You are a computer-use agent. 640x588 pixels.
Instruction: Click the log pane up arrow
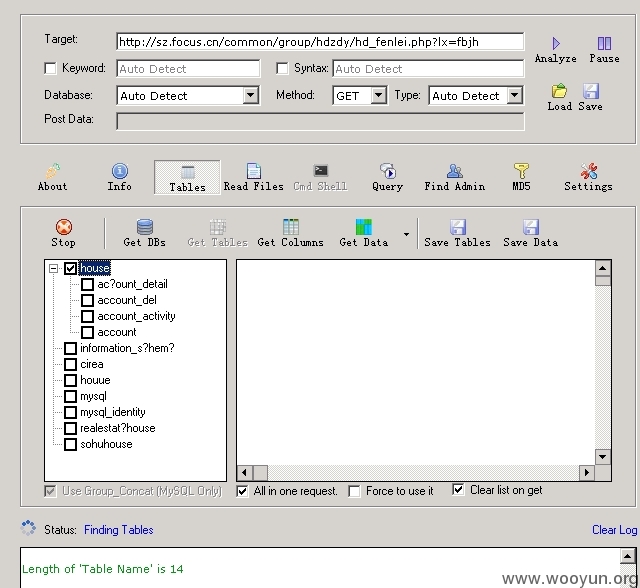point(627,556)
